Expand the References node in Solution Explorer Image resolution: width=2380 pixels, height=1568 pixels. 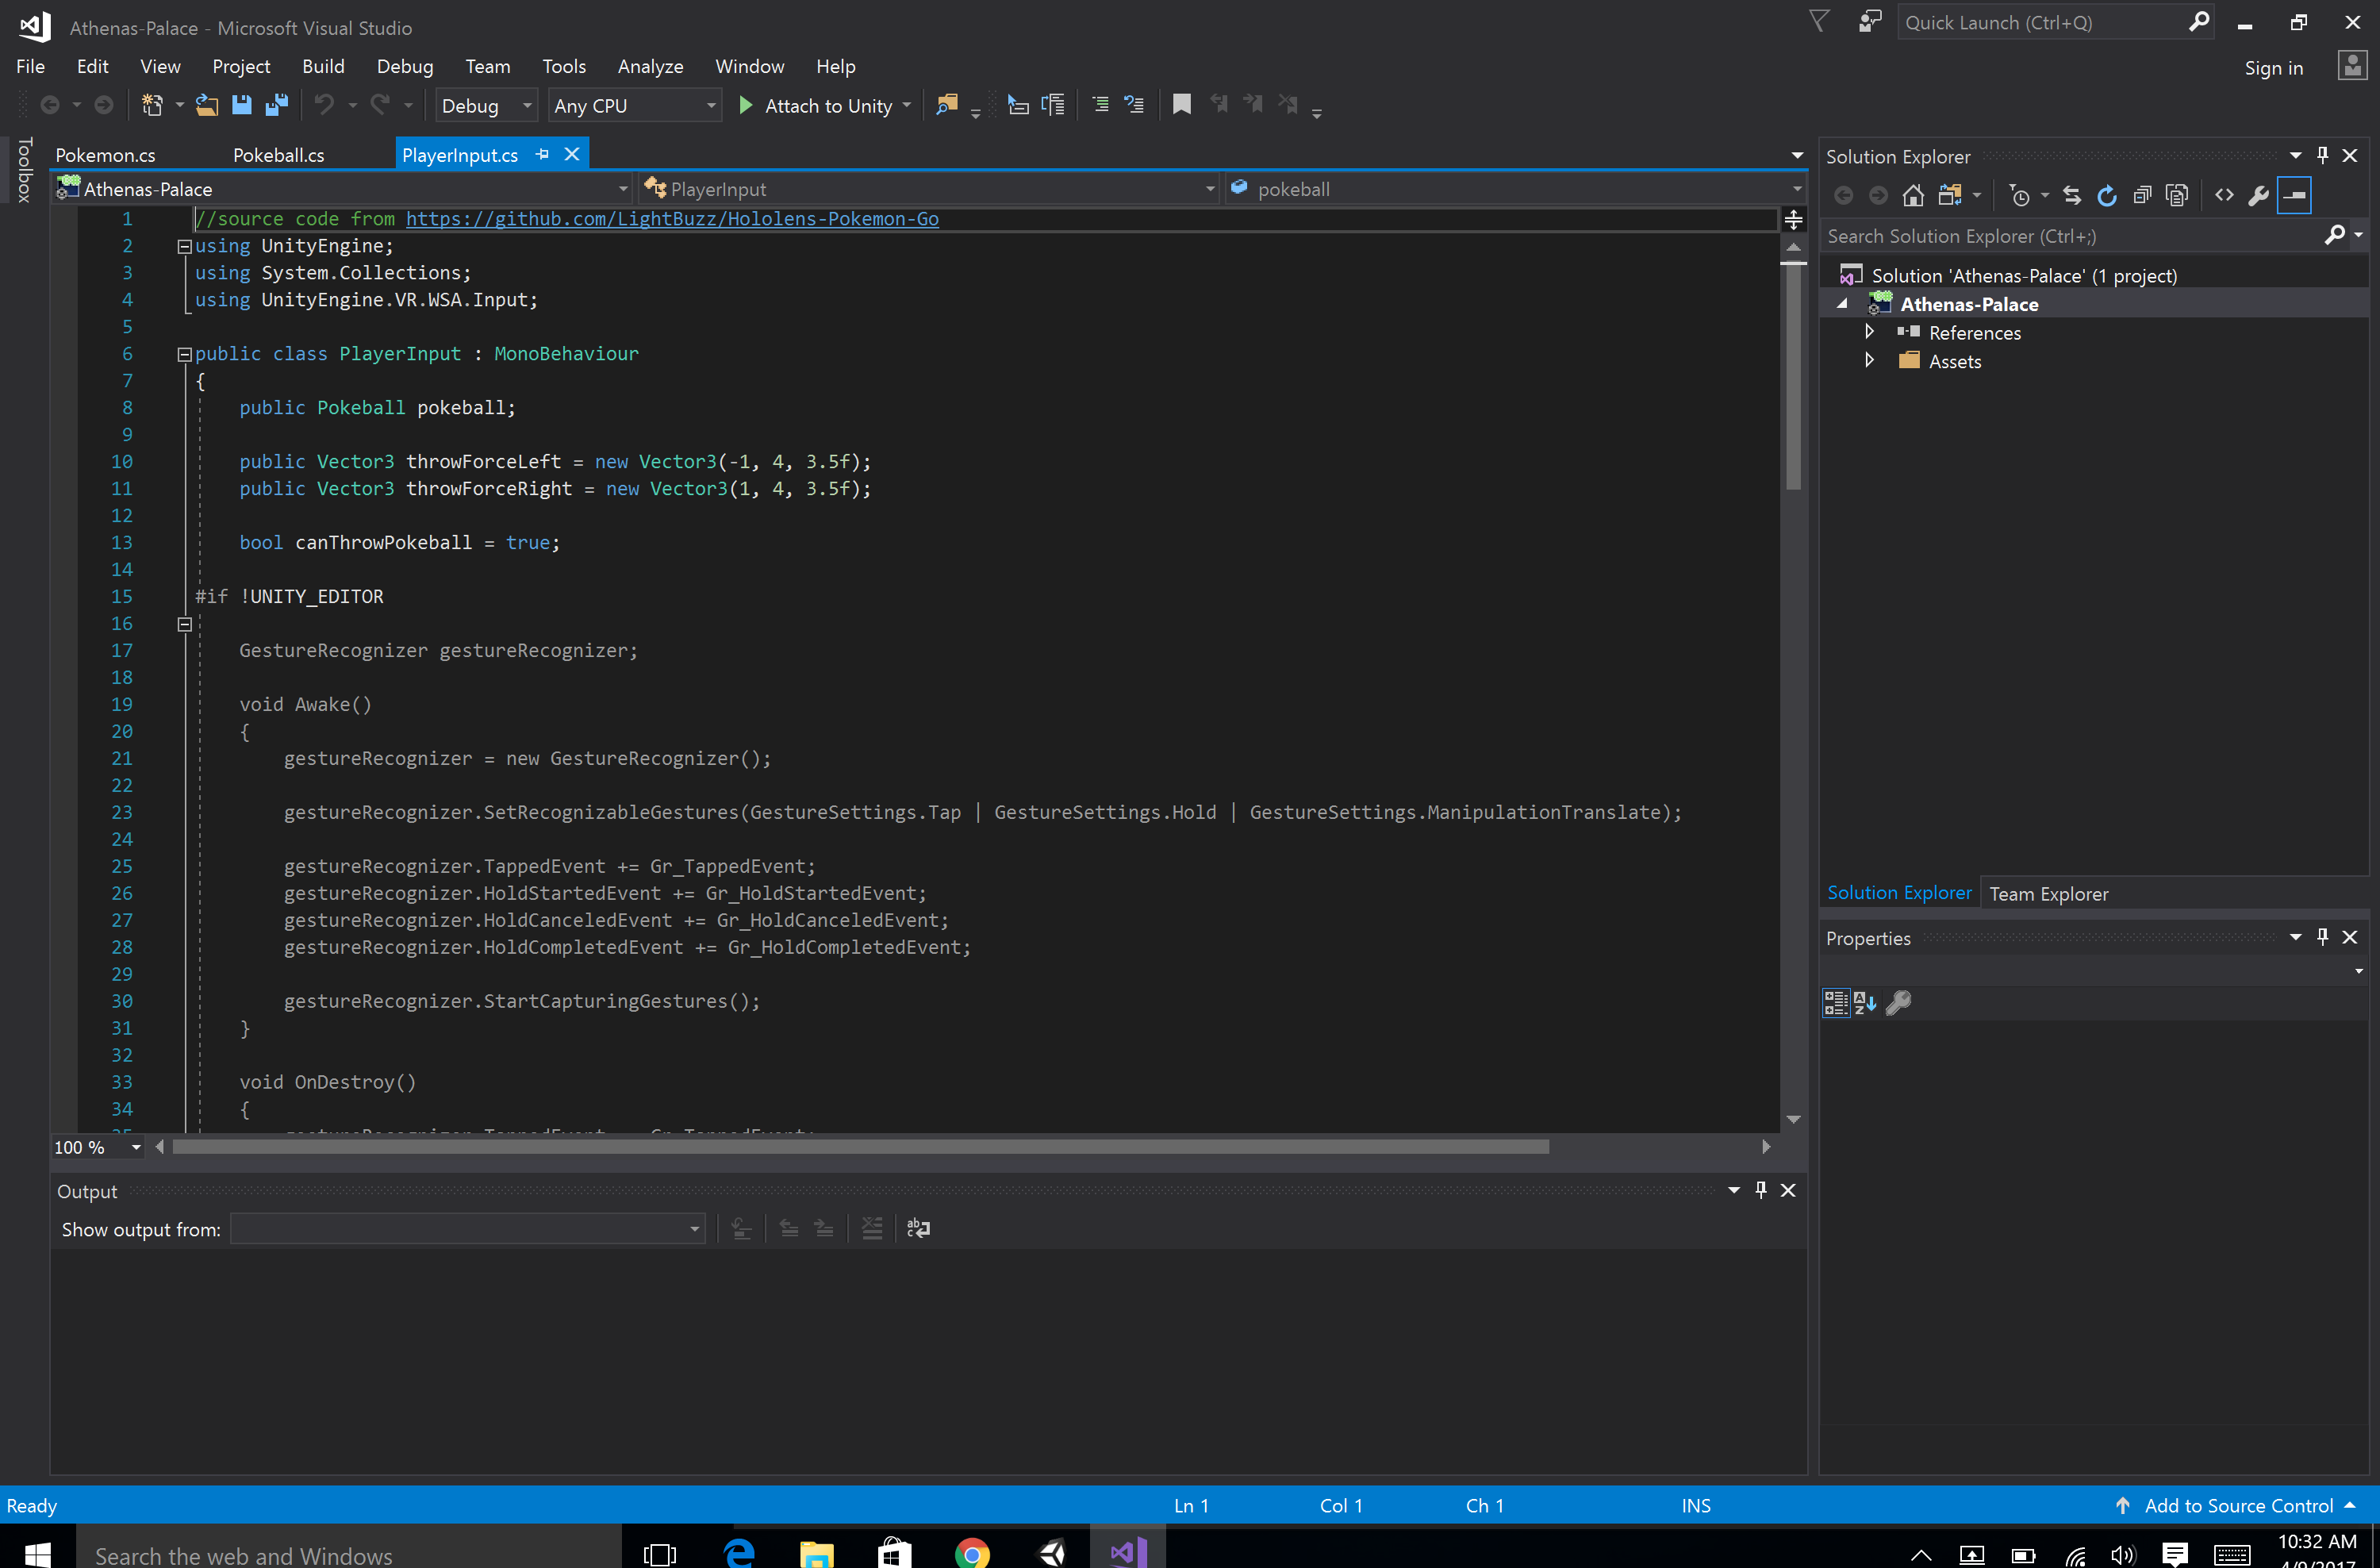tap(1869, 332)
